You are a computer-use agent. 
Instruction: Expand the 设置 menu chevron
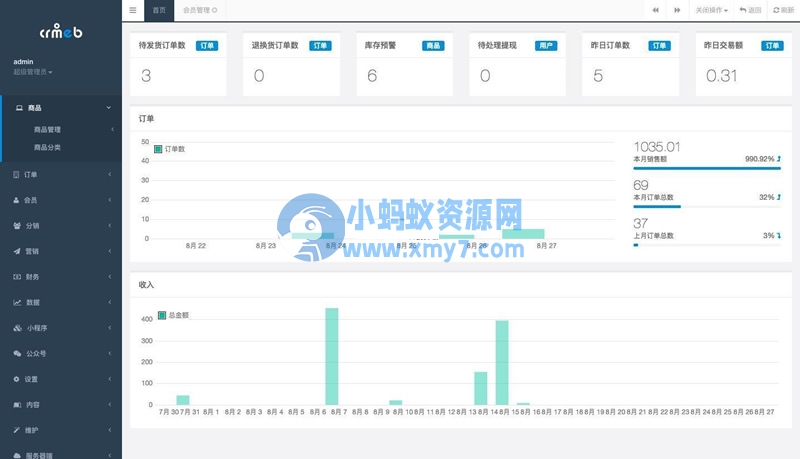click(x=110, y=379)
